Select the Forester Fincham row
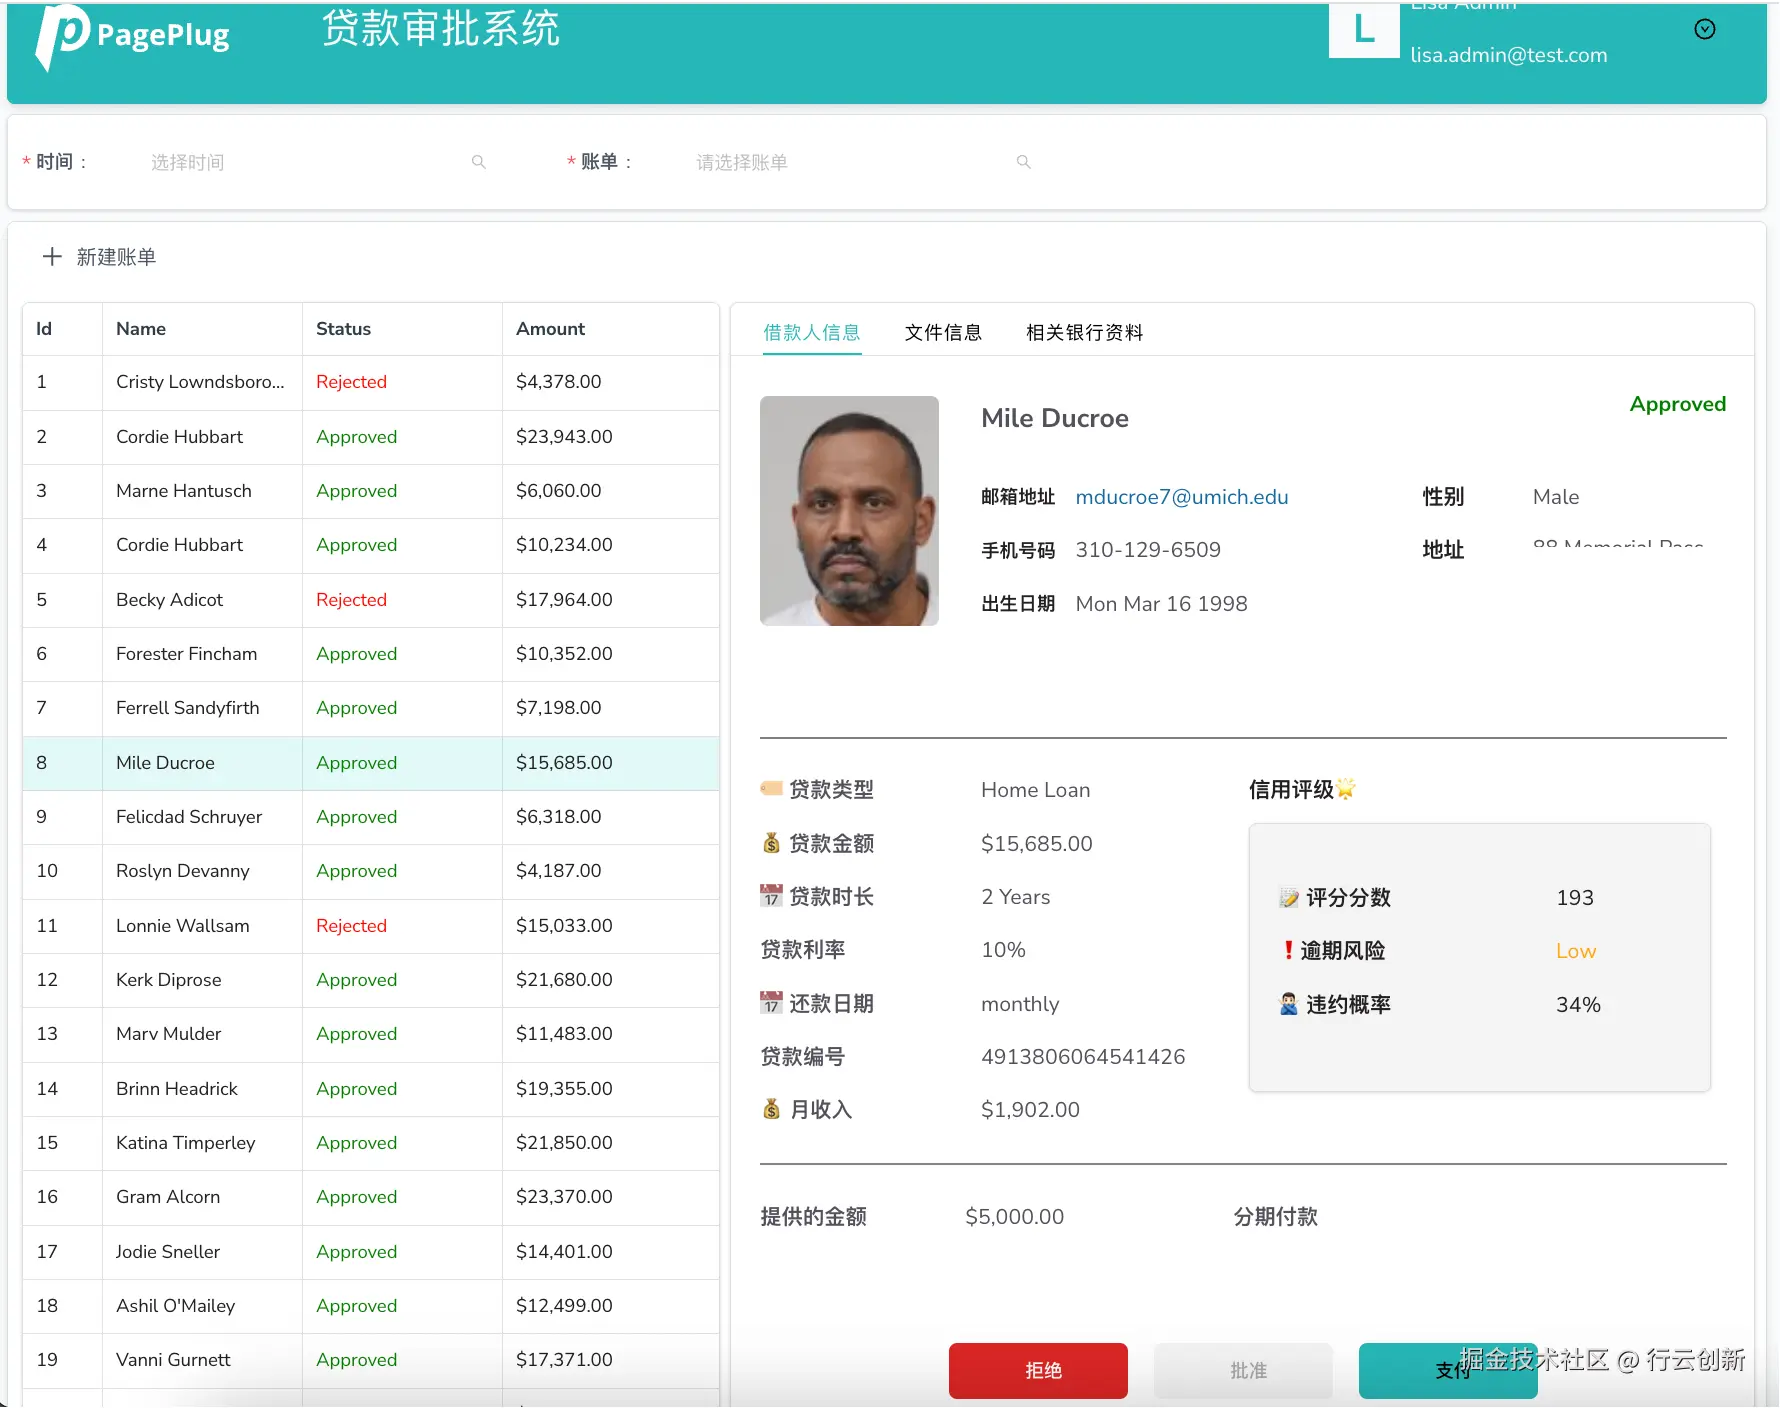 pos(371,654)
